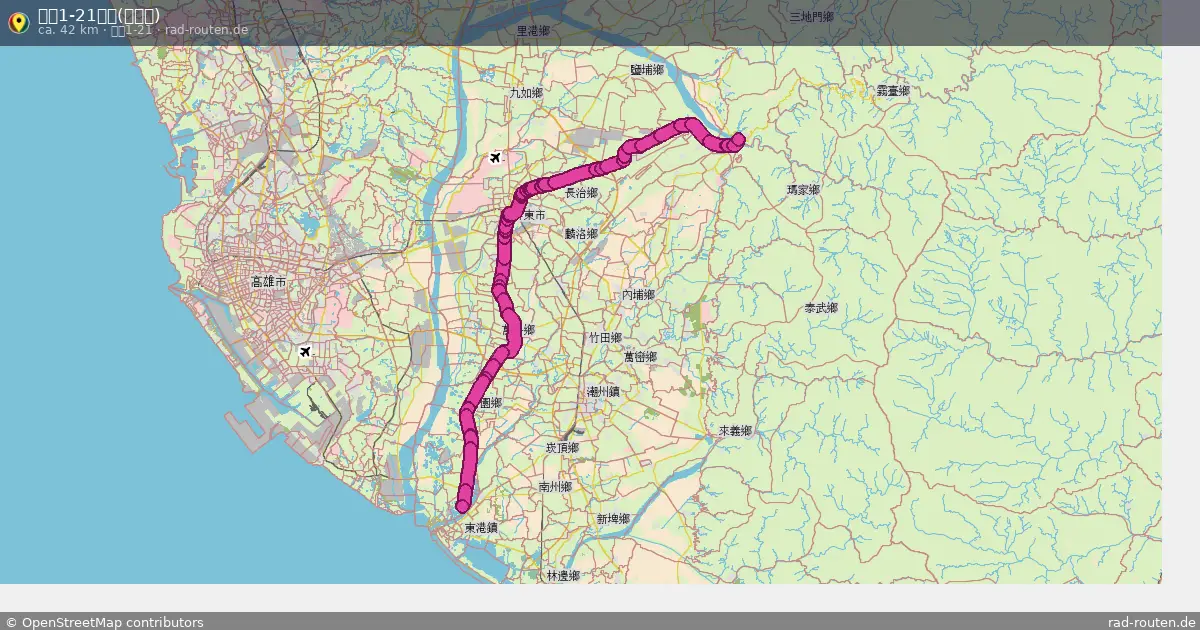The image size is (1200, 630).
Task: Click the airport icon south of 高雄市
Action: (x=305, y=351)
